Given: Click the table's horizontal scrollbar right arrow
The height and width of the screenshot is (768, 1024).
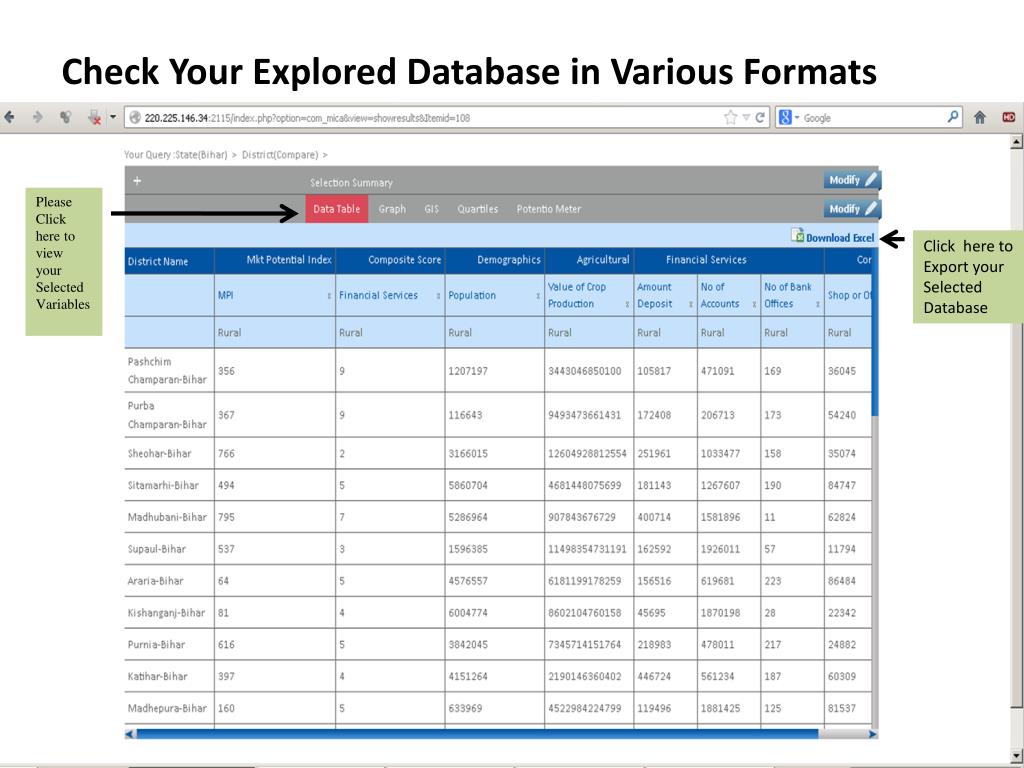Looking at the screenshot, I should coord(872,734).
